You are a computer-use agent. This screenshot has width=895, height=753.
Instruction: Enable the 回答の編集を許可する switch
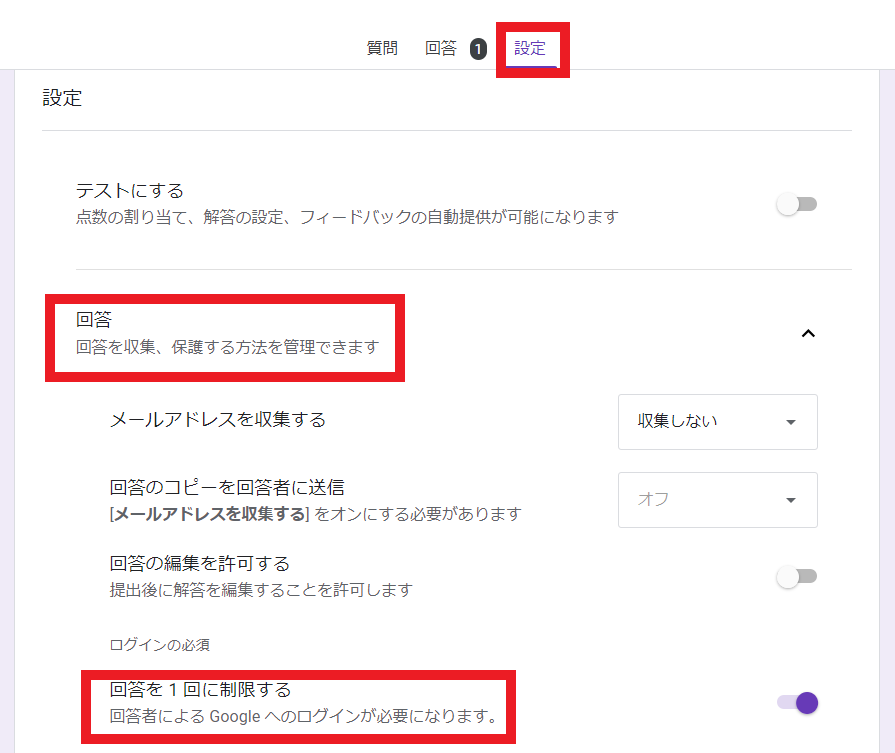797,576
